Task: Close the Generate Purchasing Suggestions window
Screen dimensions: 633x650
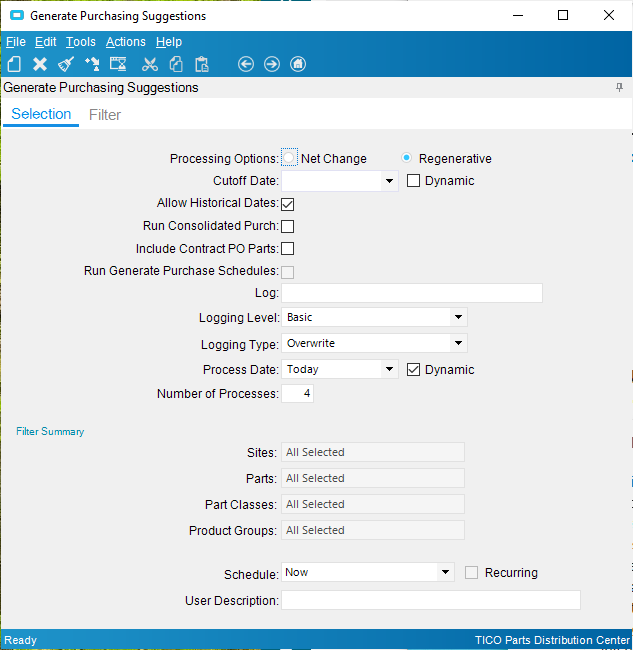Action: pos(609,15)
